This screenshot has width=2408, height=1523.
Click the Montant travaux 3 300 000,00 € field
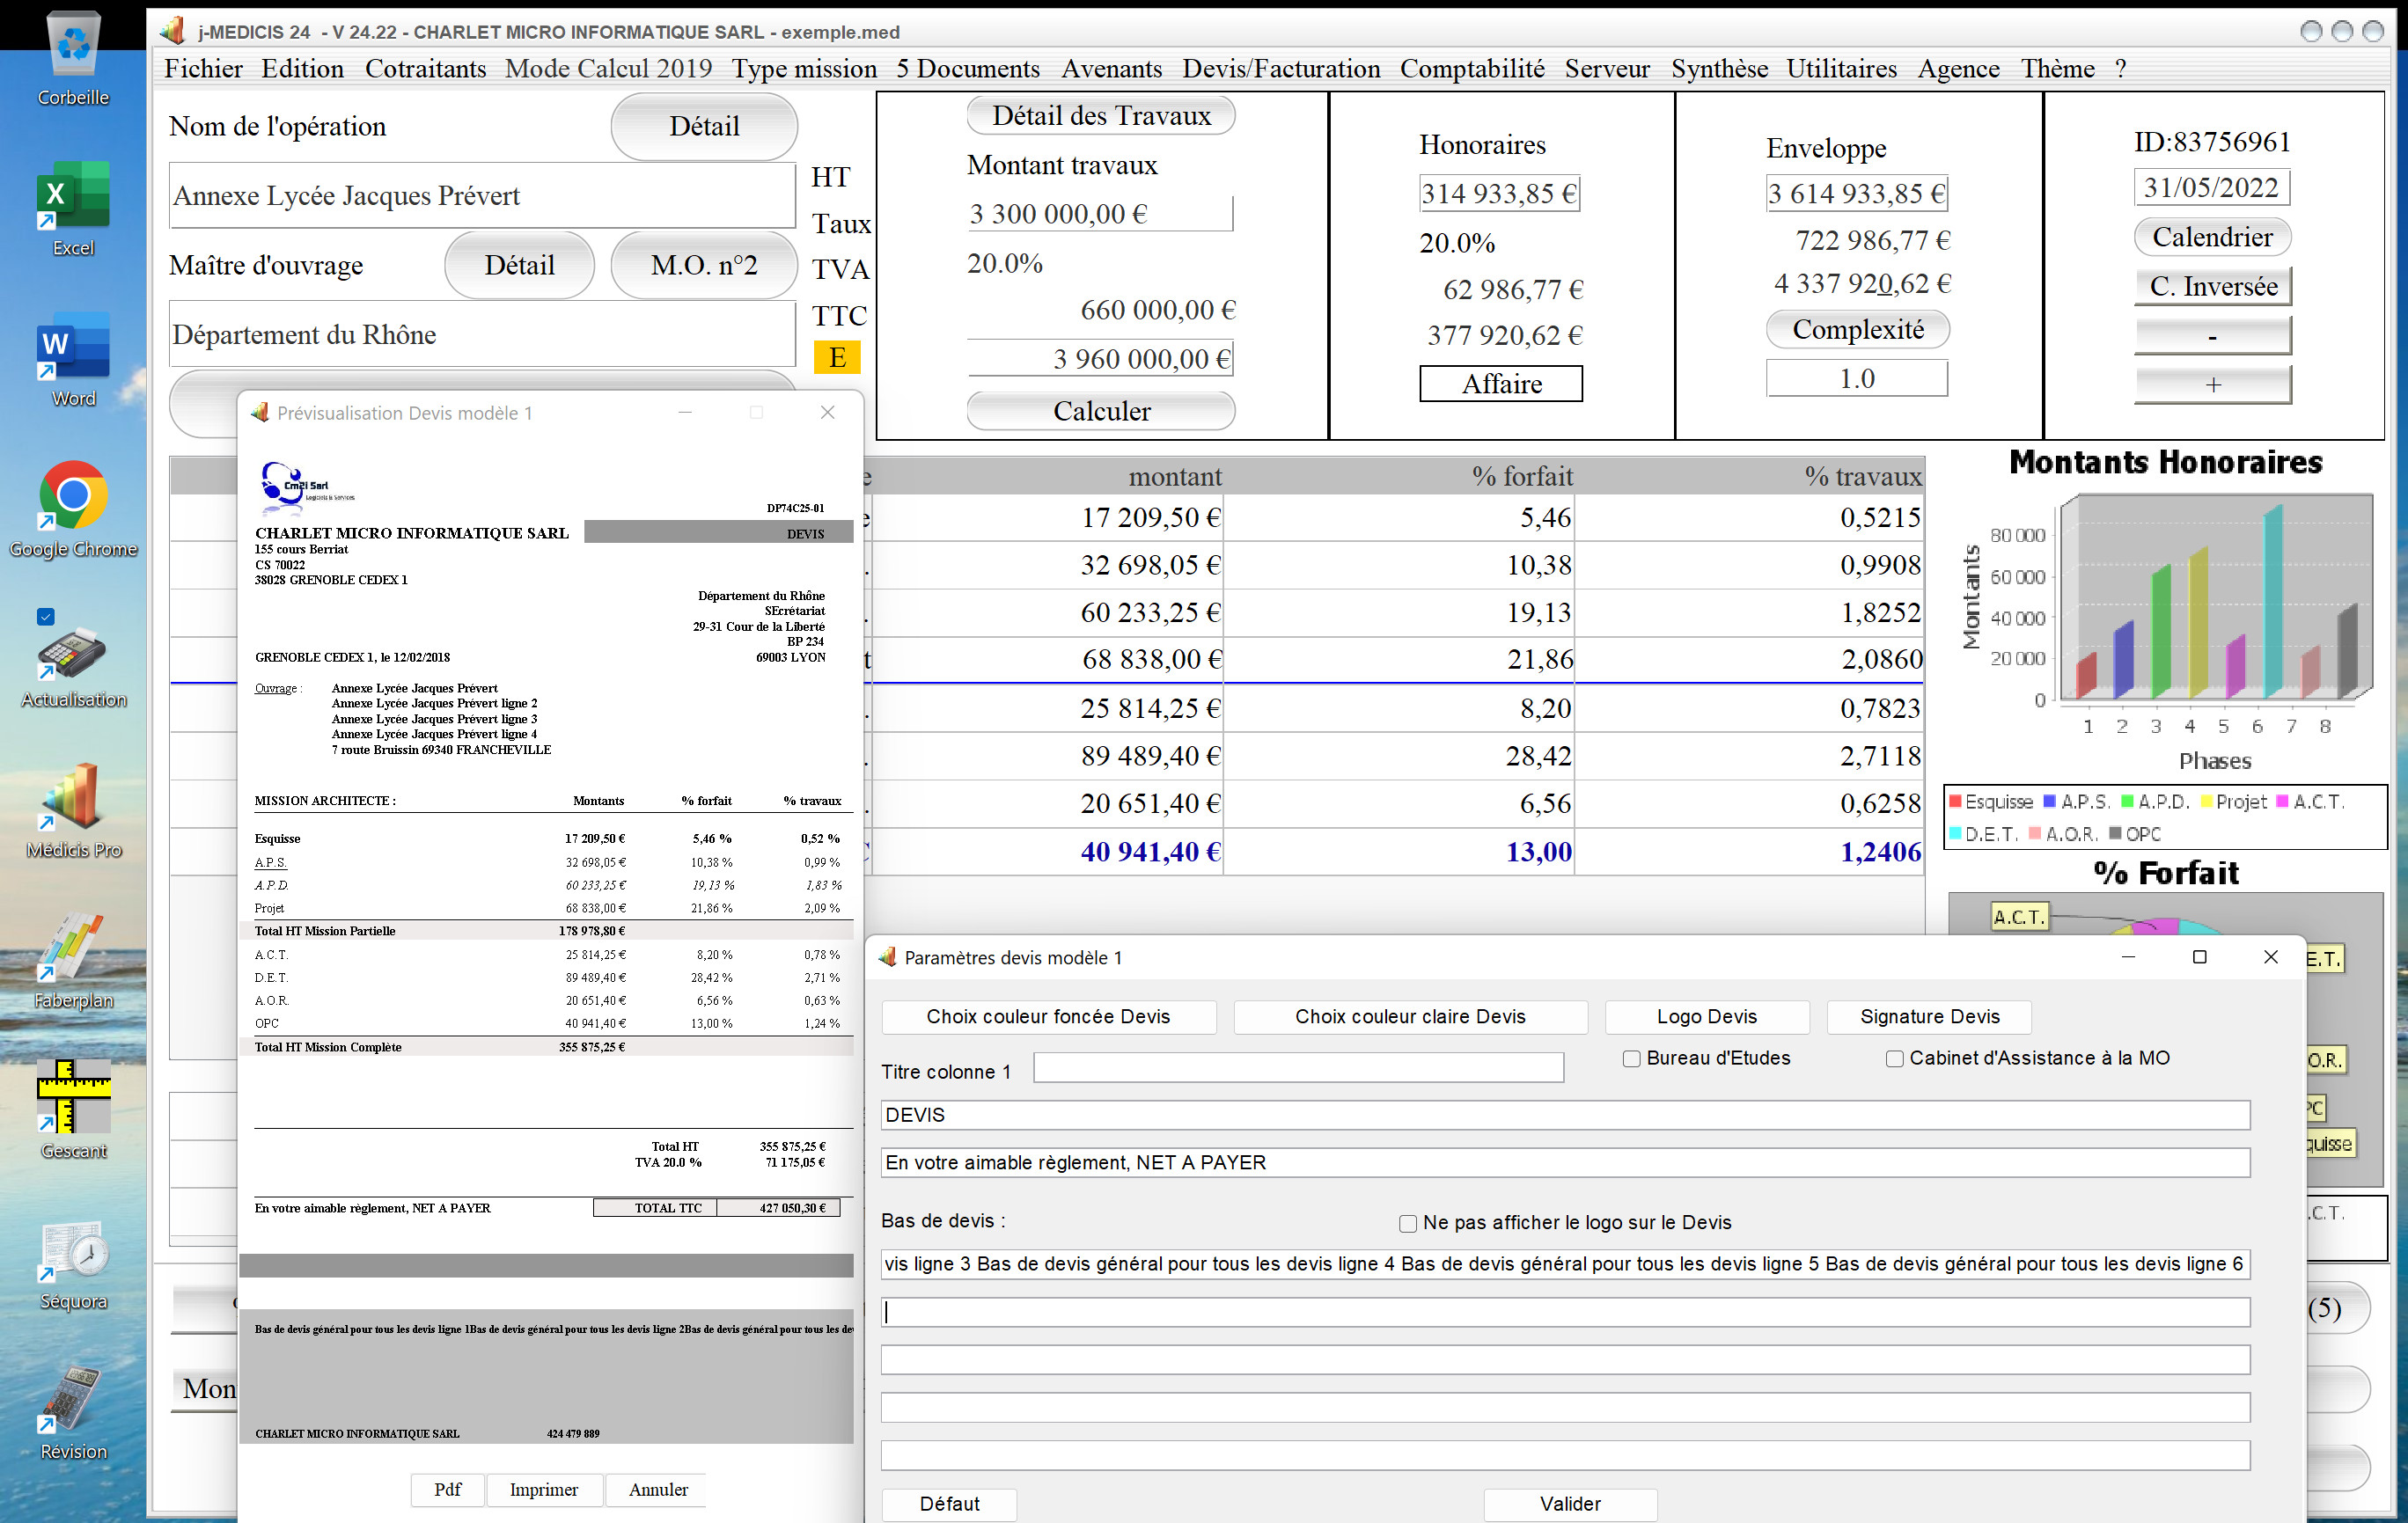(1099, 214)
